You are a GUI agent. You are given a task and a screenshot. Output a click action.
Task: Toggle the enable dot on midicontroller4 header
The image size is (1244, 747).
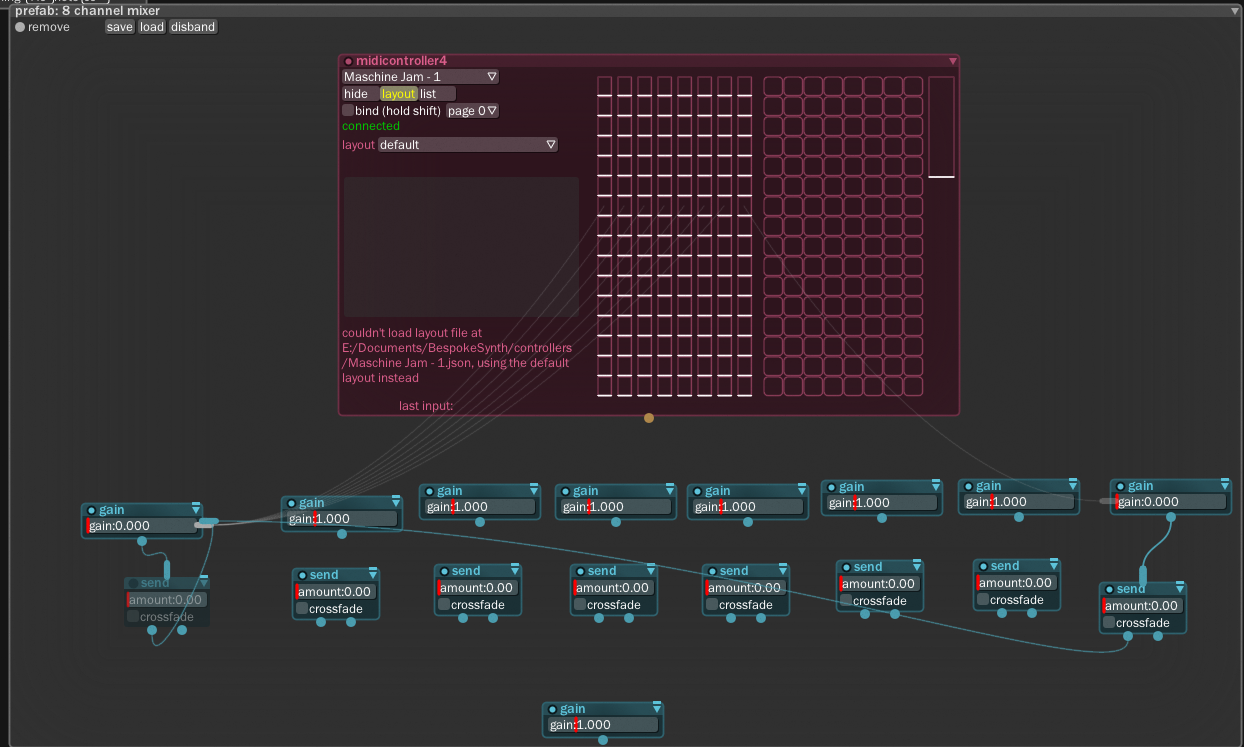coord(348,60)
